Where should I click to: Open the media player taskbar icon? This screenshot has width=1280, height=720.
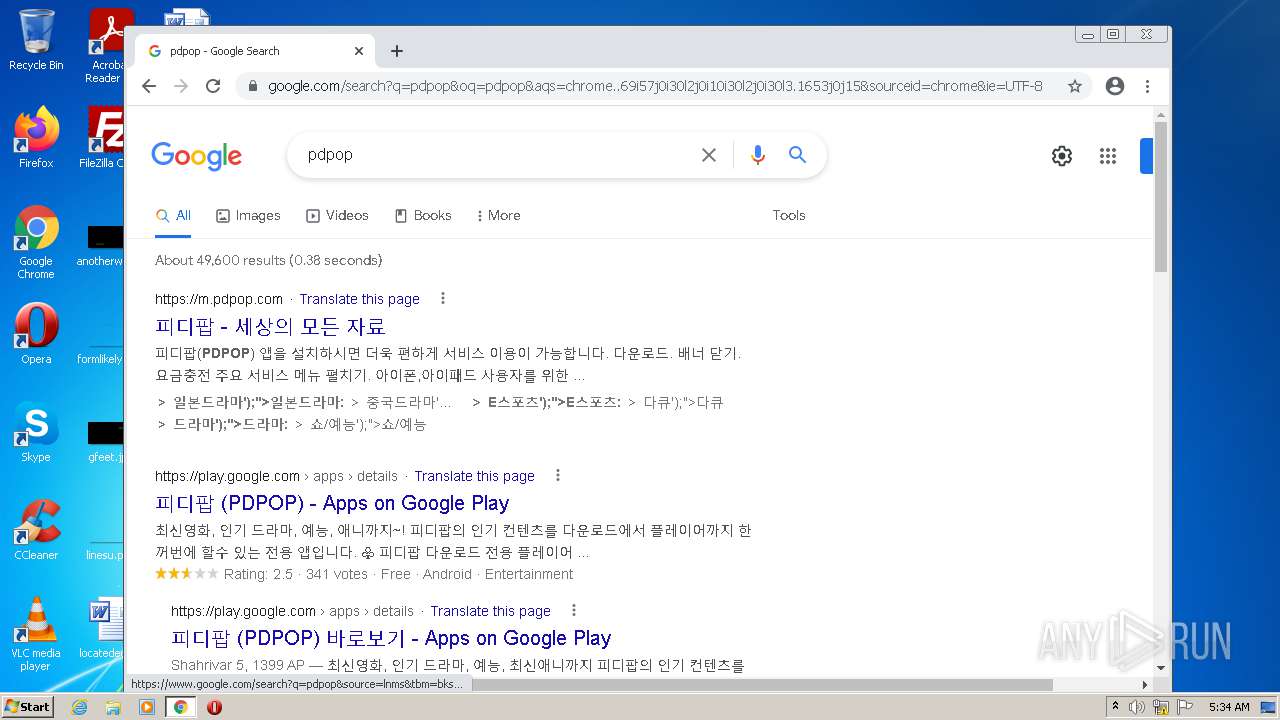(x=147, y=707)
